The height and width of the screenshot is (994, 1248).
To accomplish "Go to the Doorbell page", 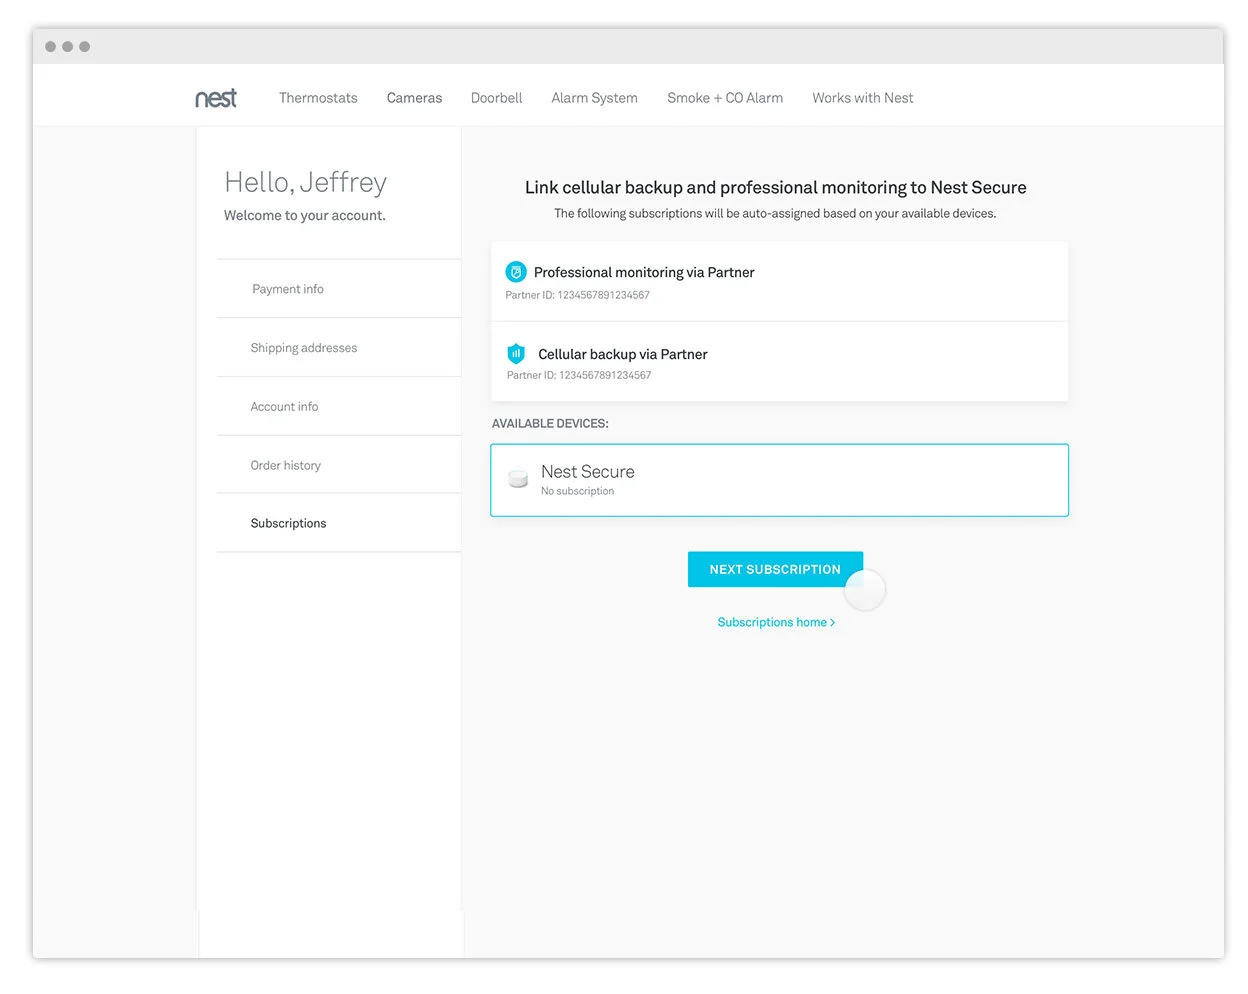I will point(496,98).
